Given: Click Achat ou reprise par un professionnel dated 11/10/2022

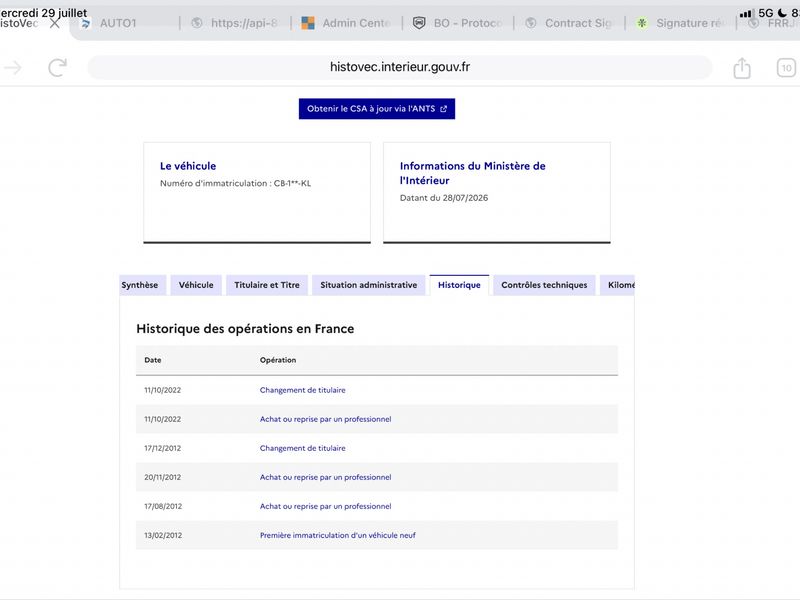Looking at the screenshot, I should tap(326, 419).
